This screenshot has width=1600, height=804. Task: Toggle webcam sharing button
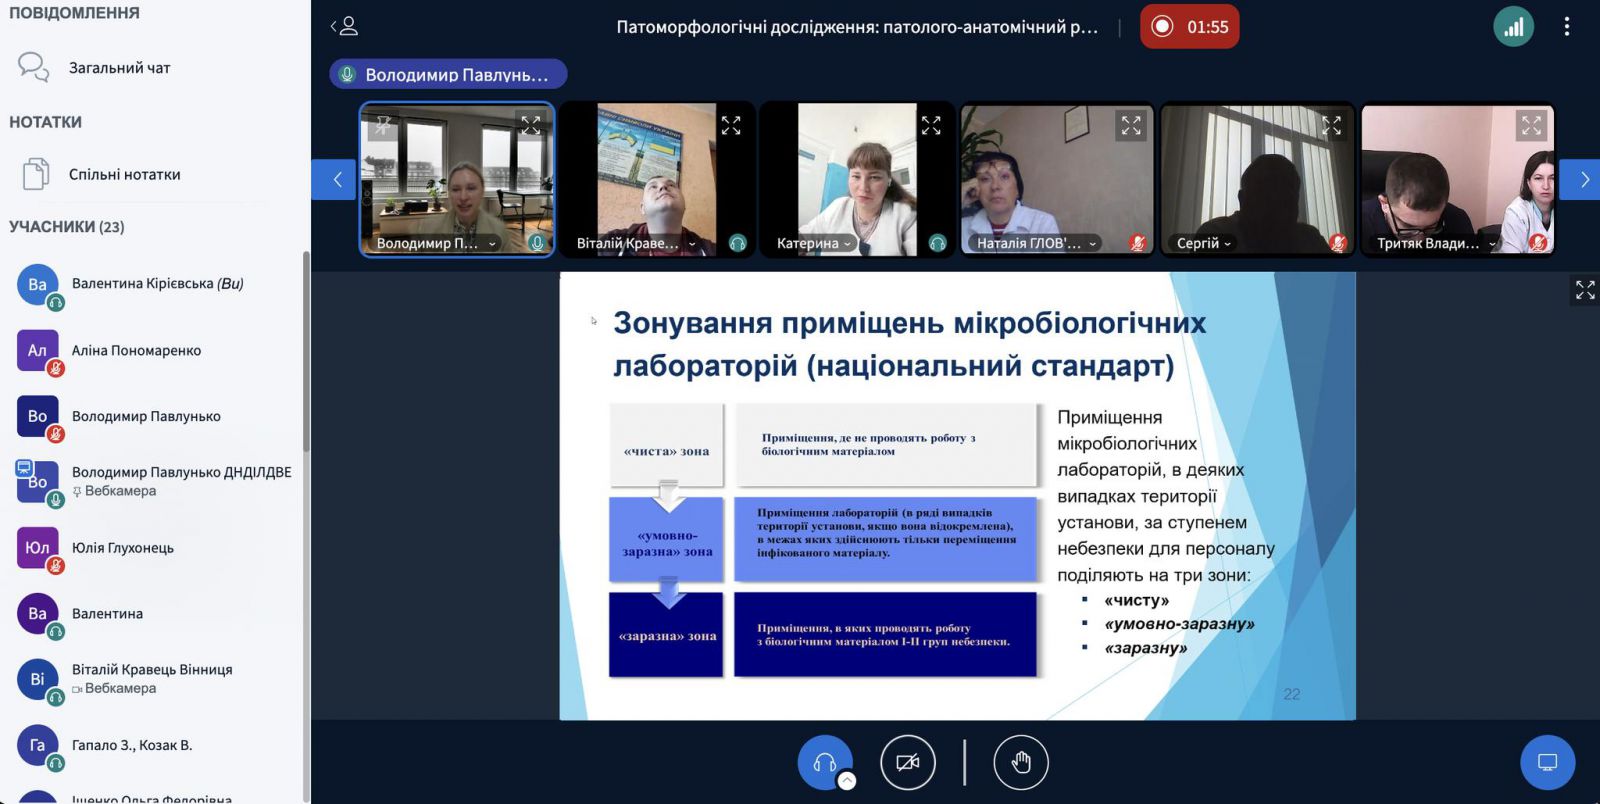[907, 763]
